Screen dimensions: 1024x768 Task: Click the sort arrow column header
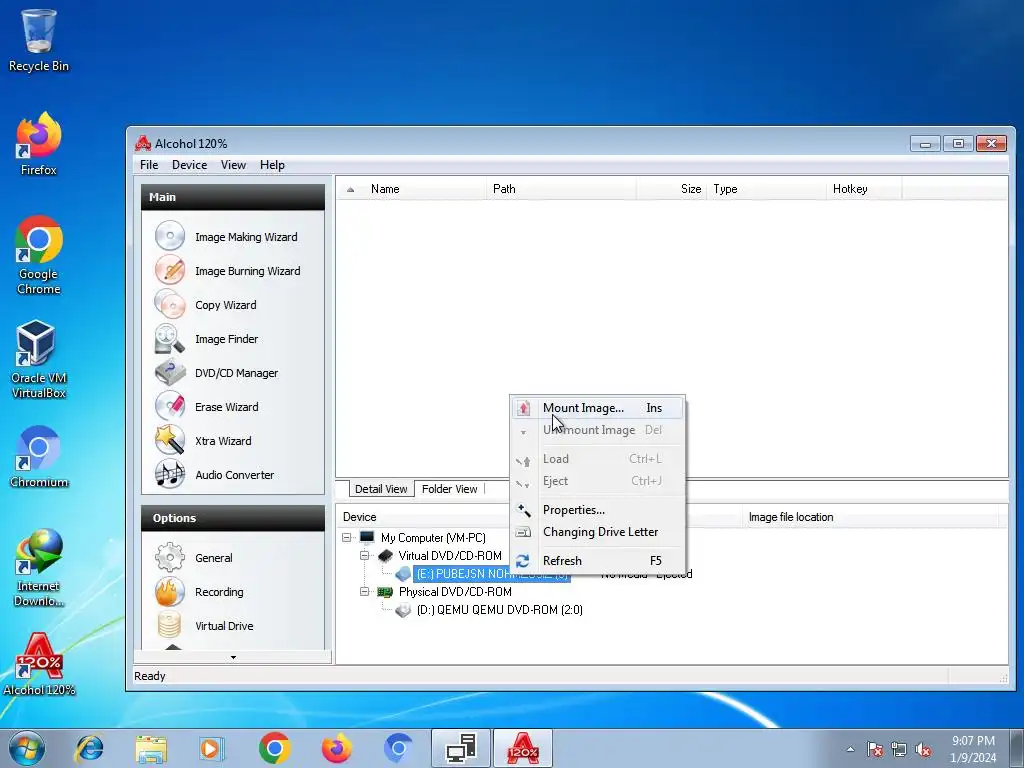click(x=351, y=189)
